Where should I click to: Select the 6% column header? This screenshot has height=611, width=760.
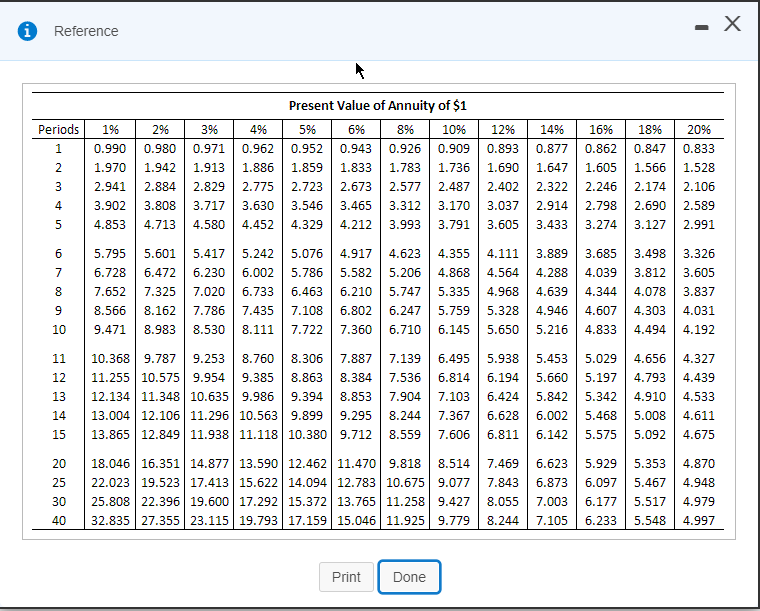click(x=356, y=130)
